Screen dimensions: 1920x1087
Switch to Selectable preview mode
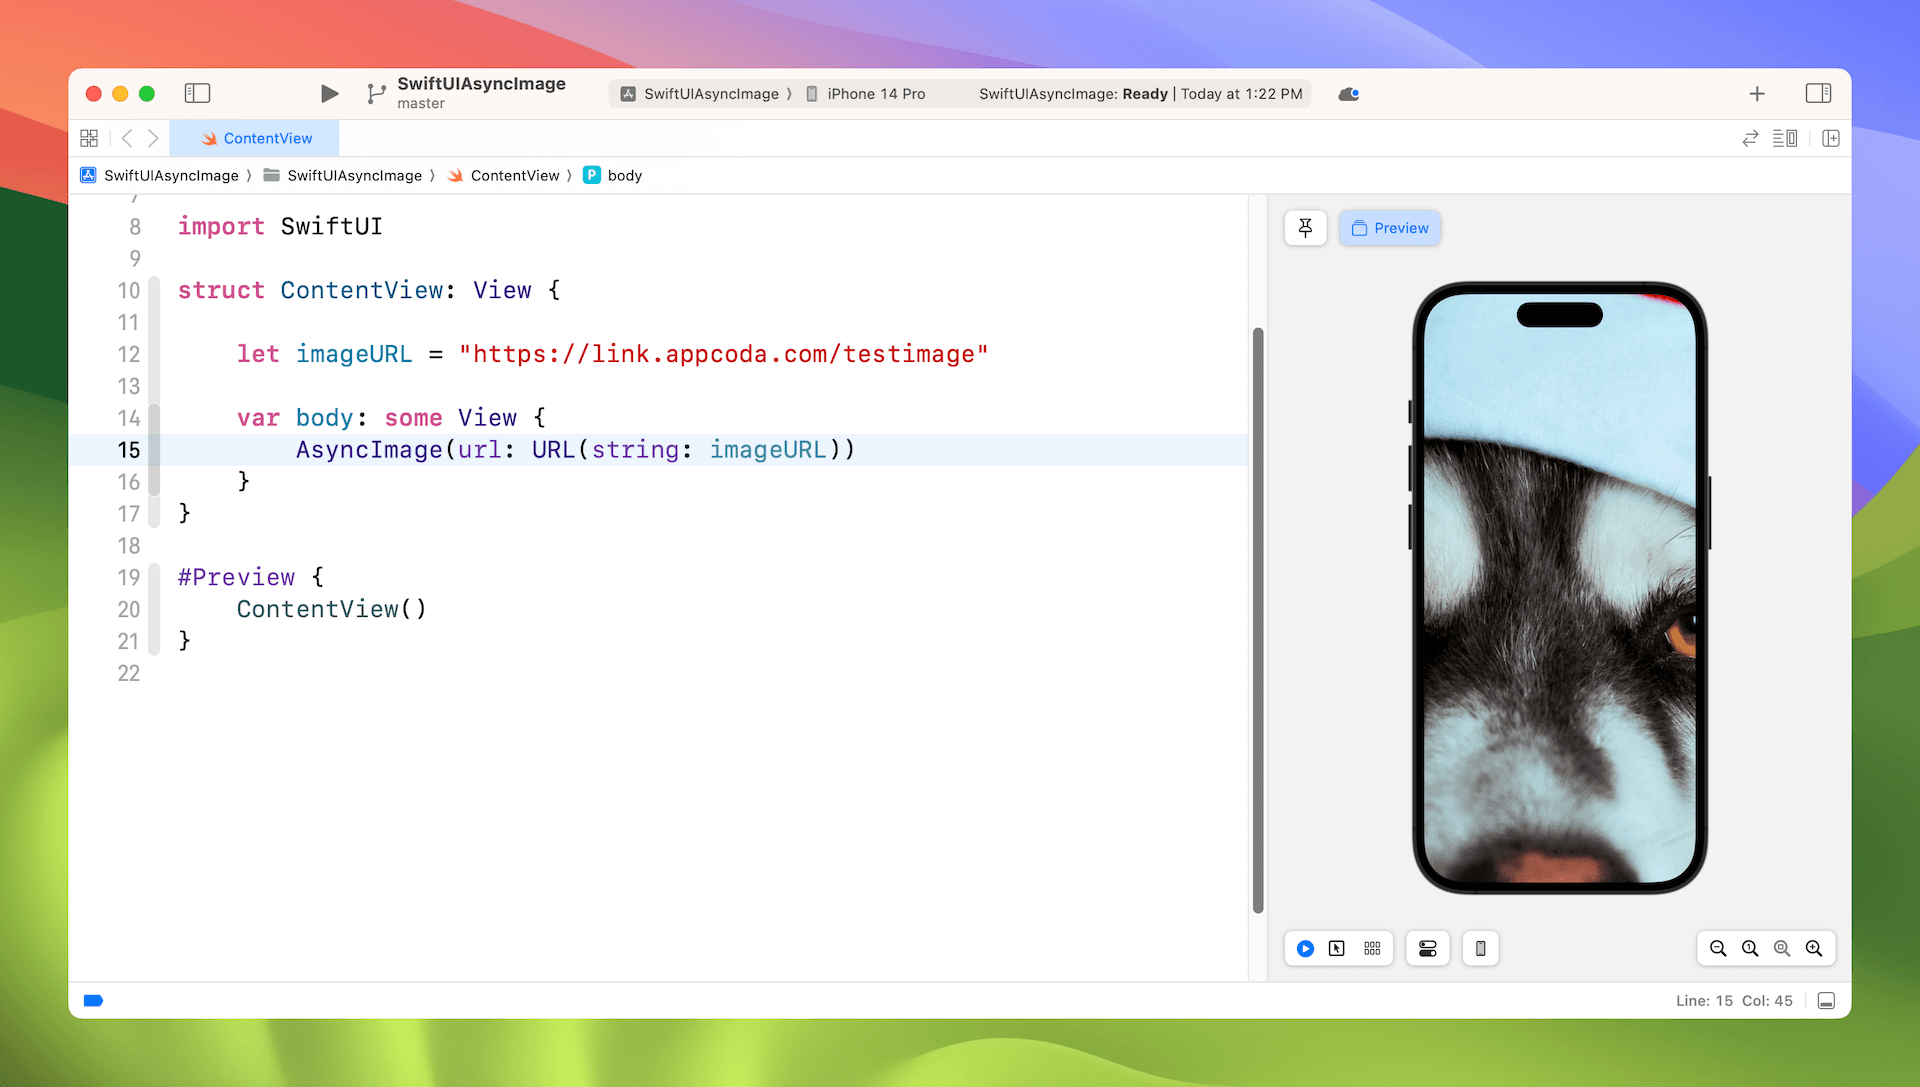(1337, 948)
